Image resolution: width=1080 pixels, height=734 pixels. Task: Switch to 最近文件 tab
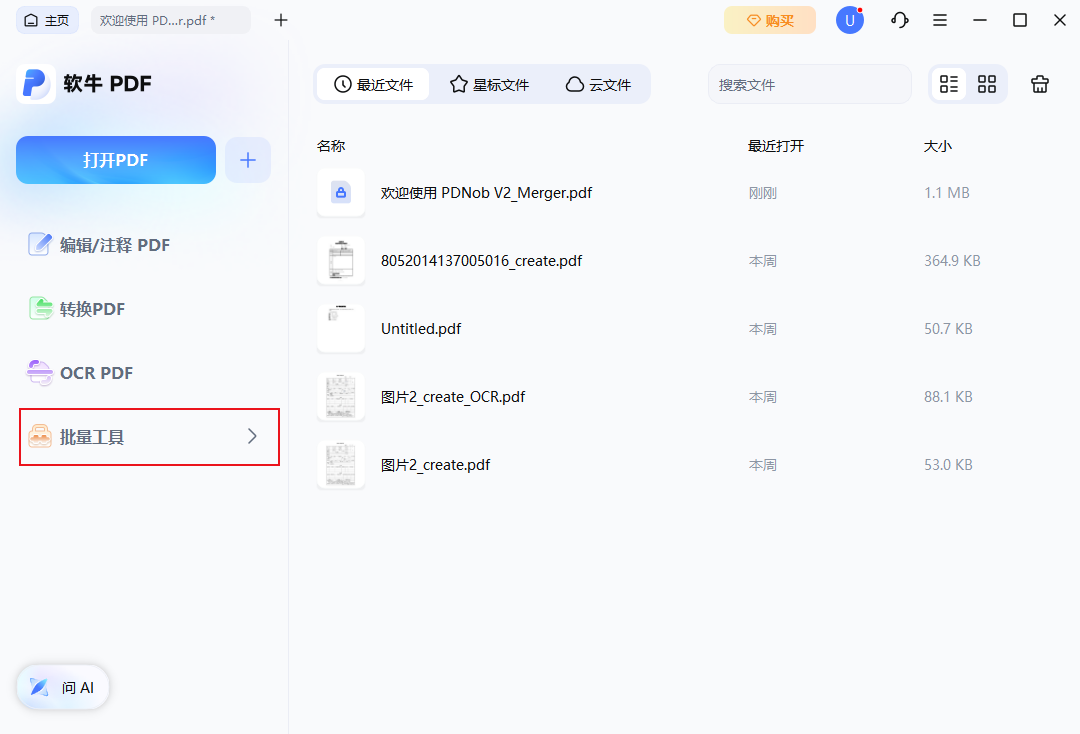pyautogui.click(x=373, y=84)
